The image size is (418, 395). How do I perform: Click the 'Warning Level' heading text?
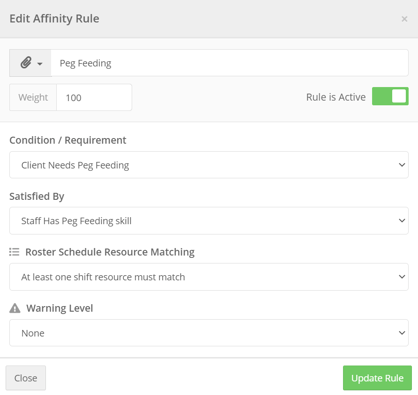(x=60, y=308)
